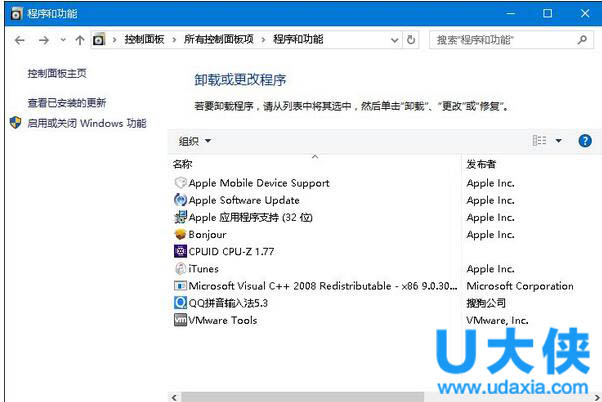Open the 组织 dropdown menu
The width and height of the screenshot is (602, 402).
coord(195,141)
